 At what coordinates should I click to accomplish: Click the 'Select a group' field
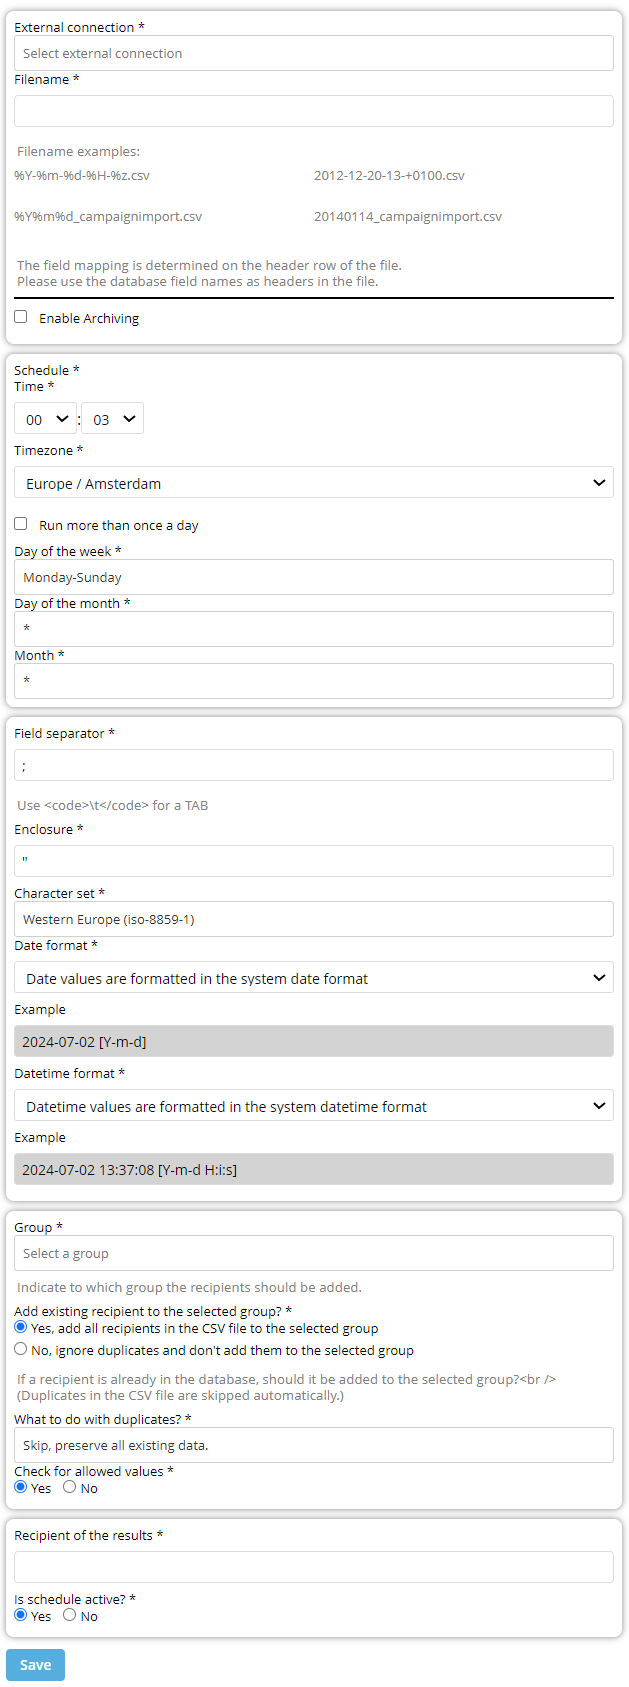coord(314,1253)
